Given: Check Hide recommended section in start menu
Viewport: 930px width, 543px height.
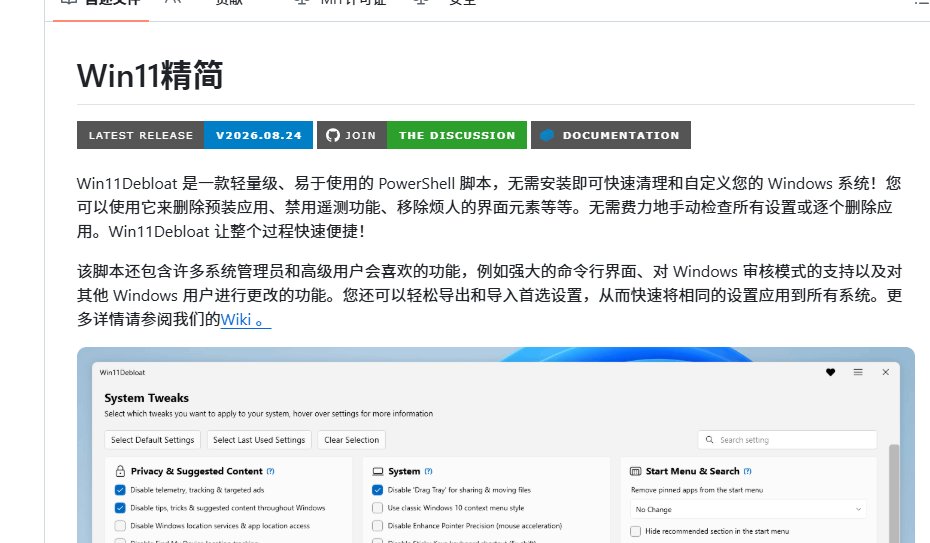Looking at the screenshot, I should tap(635, 531).
